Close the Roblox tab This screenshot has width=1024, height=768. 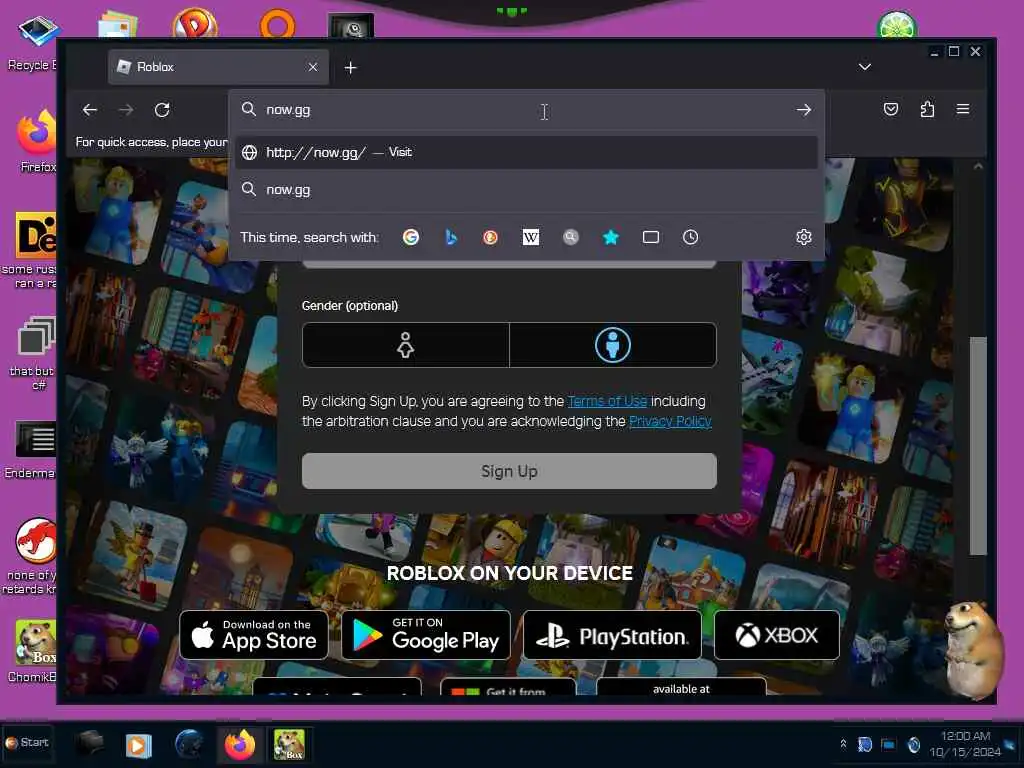[x=313, y=67]
